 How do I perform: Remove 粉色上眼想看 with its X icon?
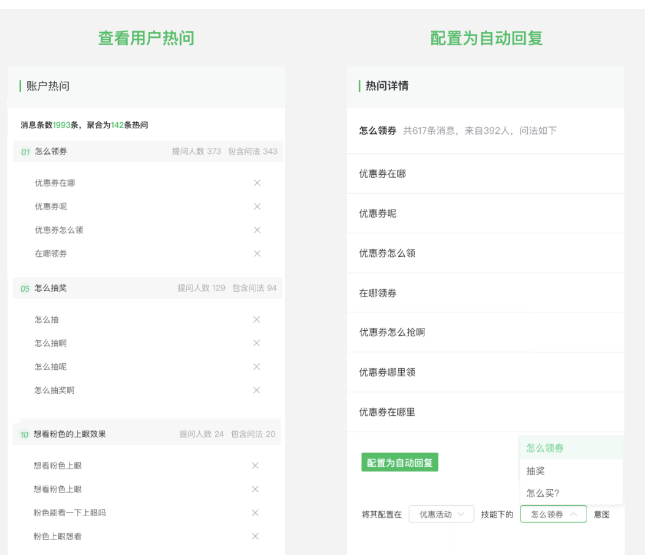click(255, 536)
